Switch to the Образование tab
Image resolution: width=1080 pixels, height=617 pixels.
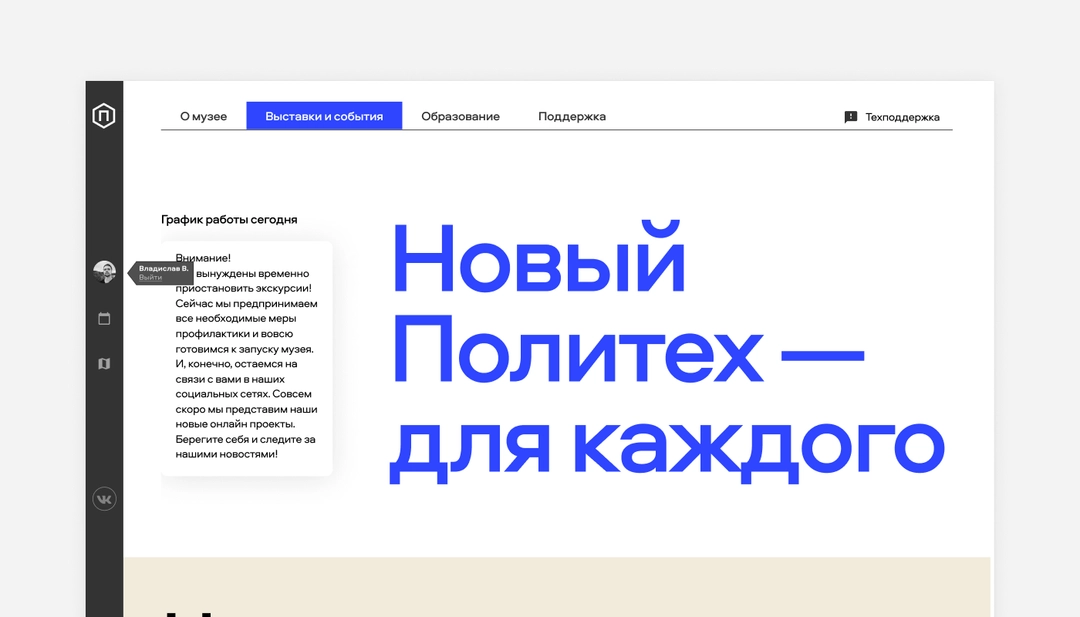tap(461, 116)
